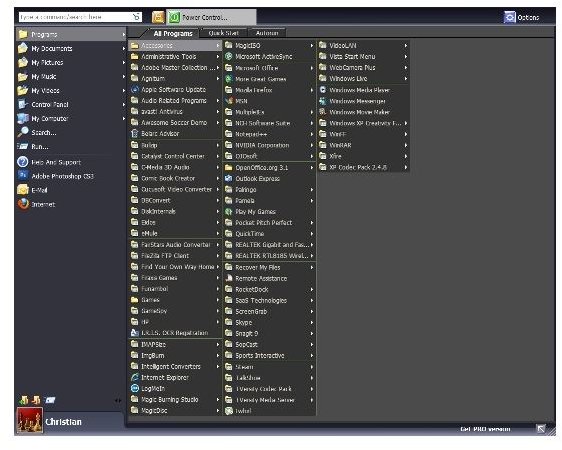Image resolution: width=562 pixels, height=450 pixels.
Task: Open the RocketDock folder
Action: [269, 289]
